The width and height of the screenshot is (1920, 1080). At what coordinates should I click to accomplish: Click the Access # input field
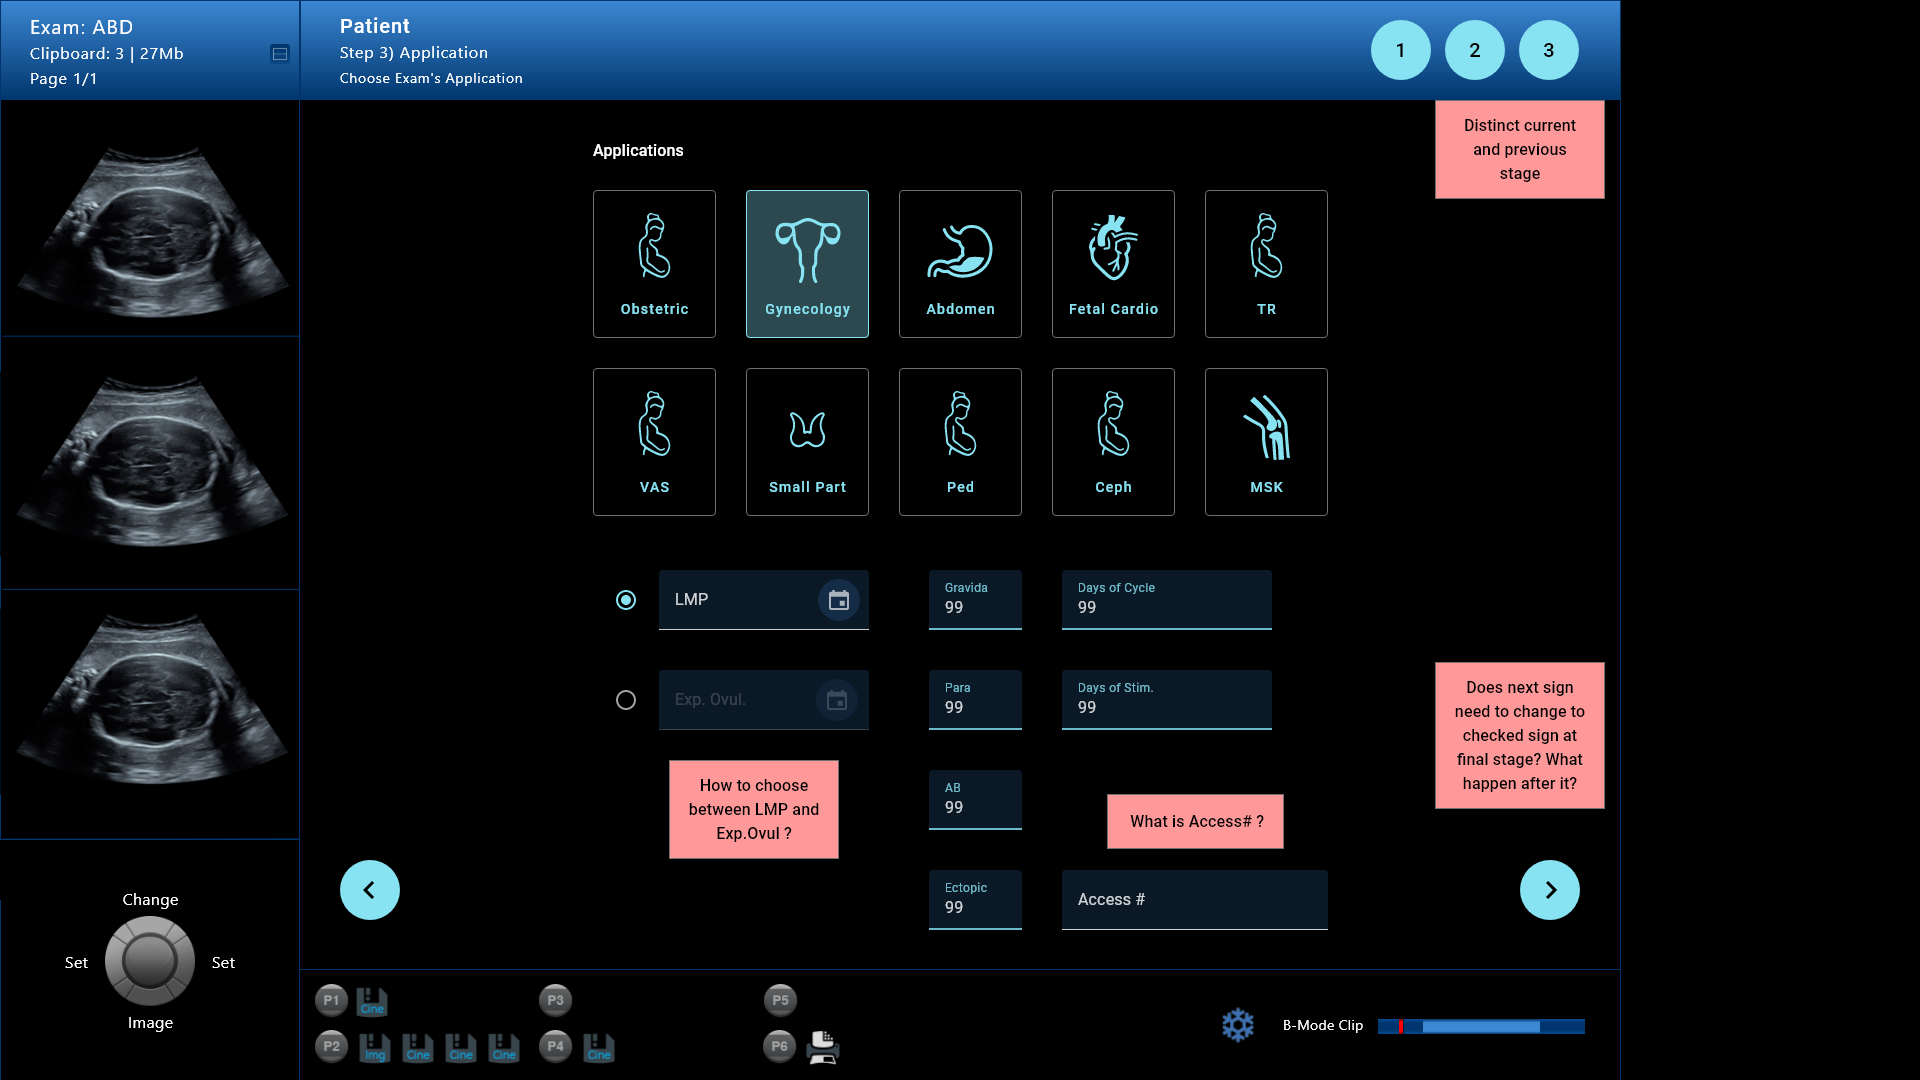(x=1194, y=900)
